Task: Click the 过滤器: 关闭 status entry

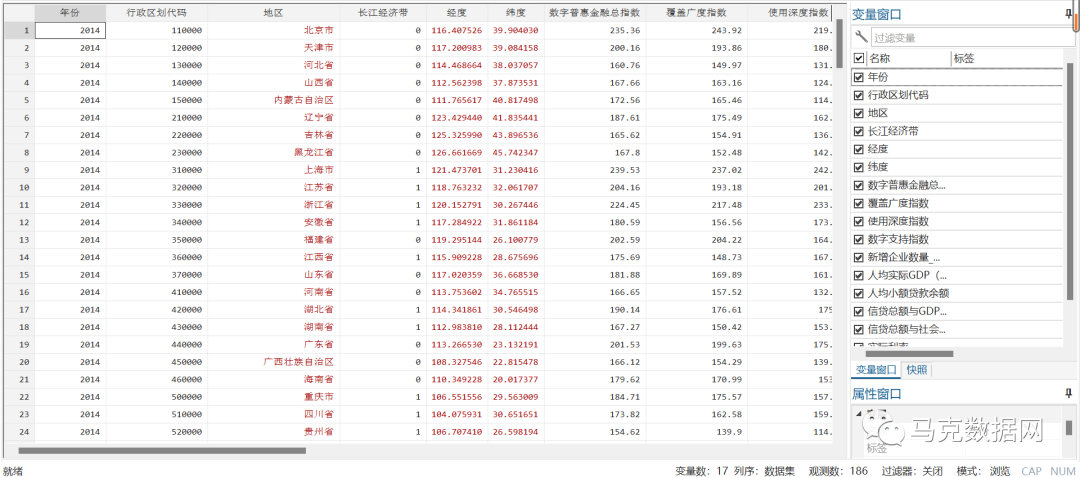Action: tap(912, 471)
